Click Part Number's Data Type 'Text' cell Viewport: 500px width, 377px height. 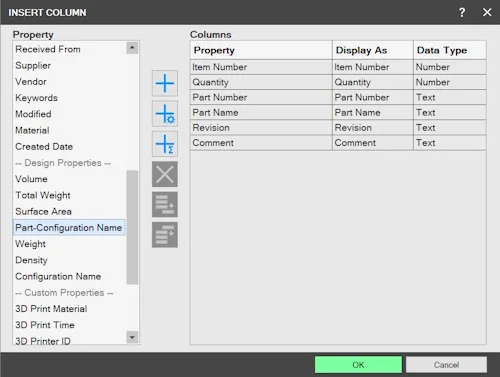[450, 98]
